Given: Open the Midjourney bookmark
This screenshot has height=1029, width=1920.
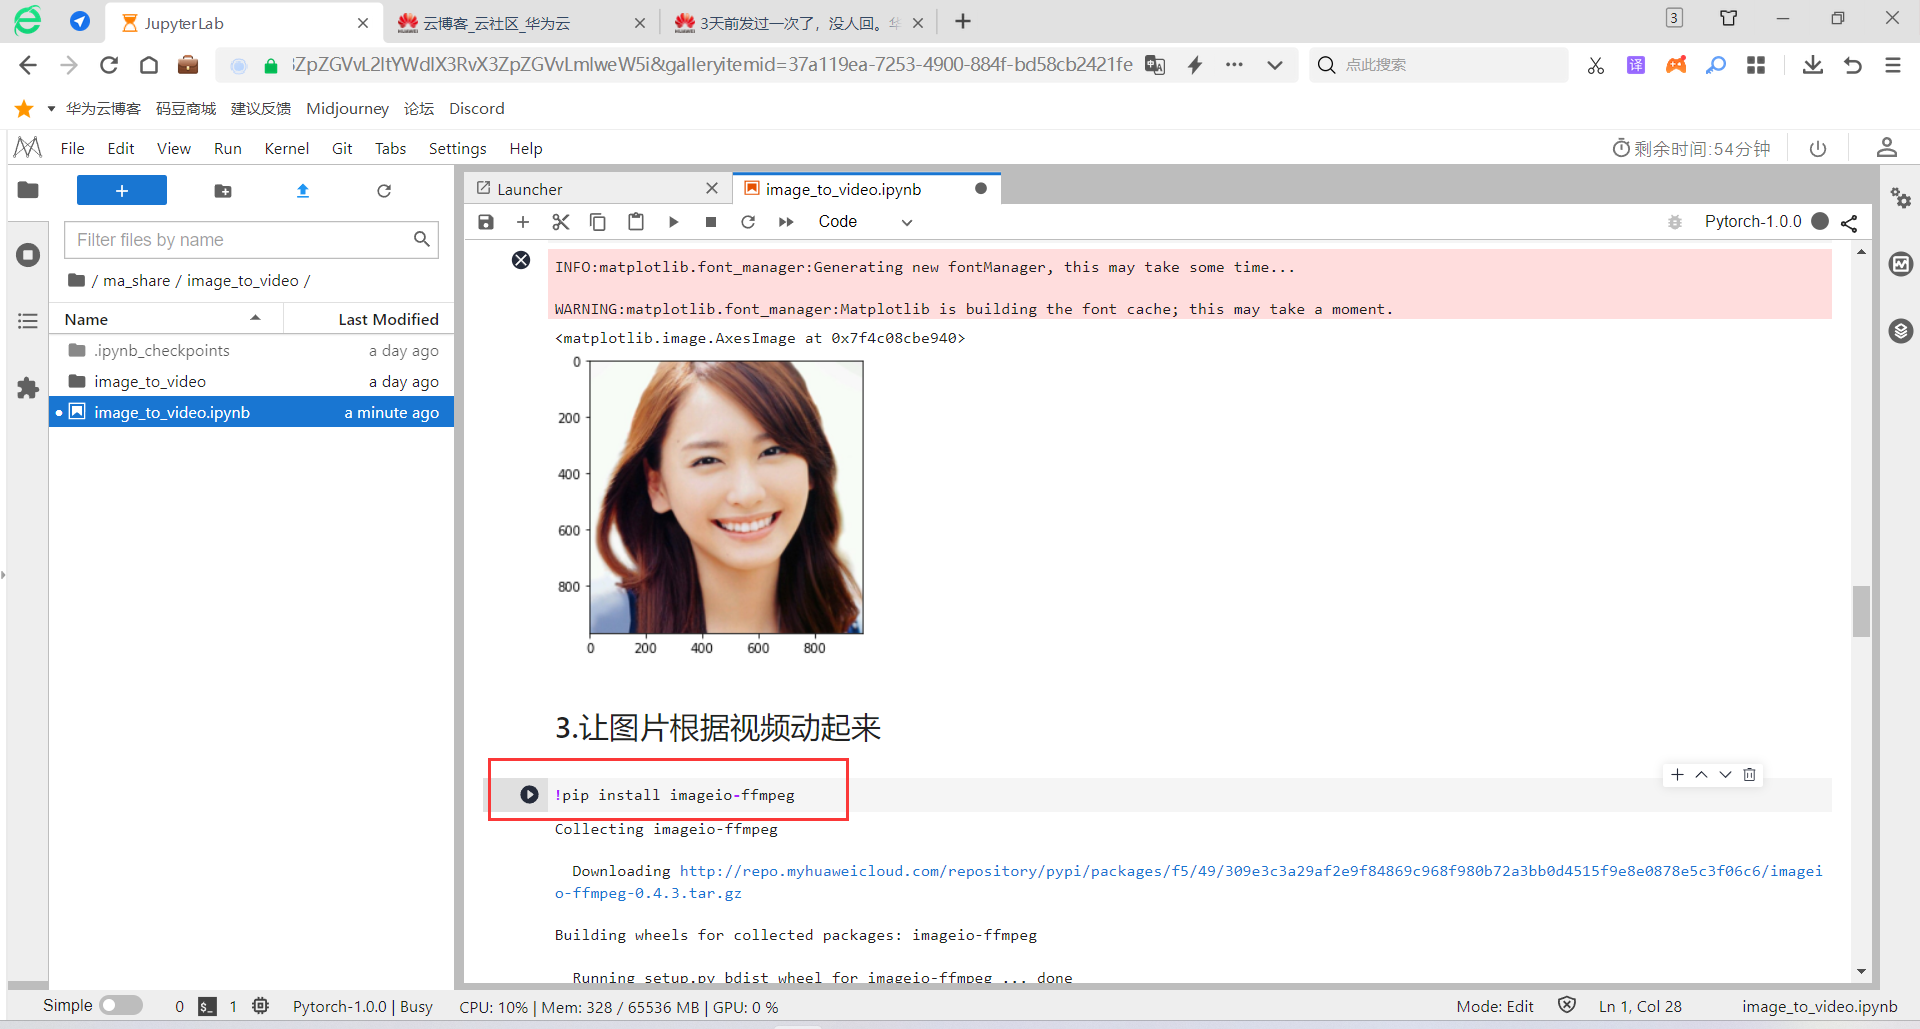Looking at the screenshot, I should [x=347, y=109].
